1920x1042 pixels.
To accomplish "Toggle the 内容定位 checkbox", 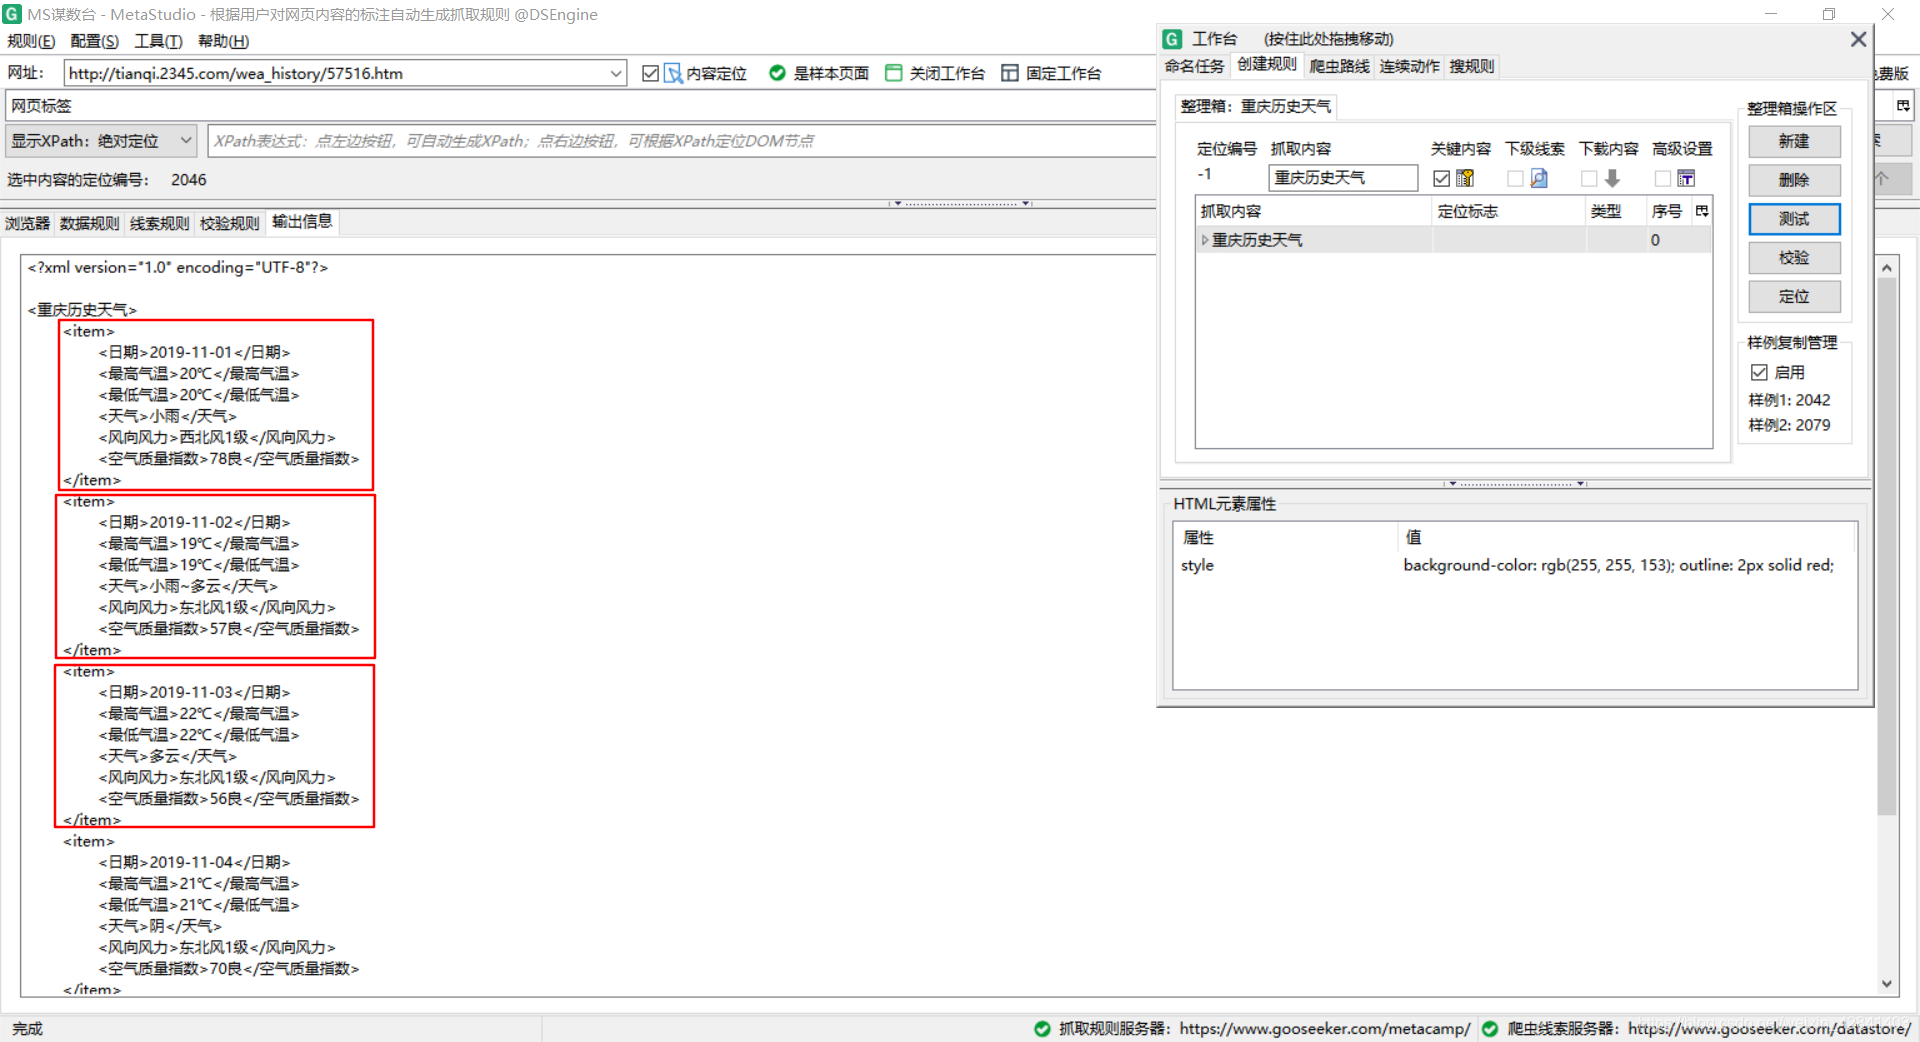I will (650, 73).
